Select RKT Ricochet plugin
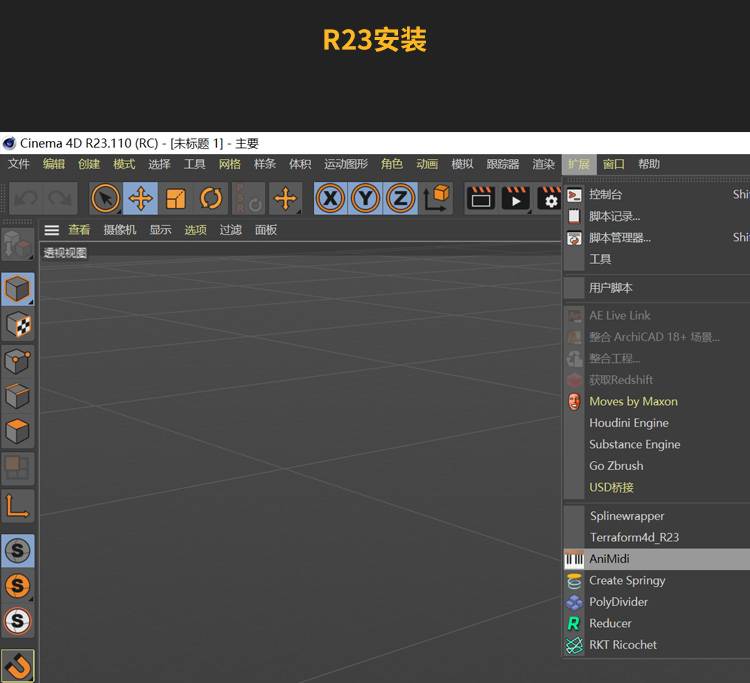The image size is (750, 683). point(657,645)
